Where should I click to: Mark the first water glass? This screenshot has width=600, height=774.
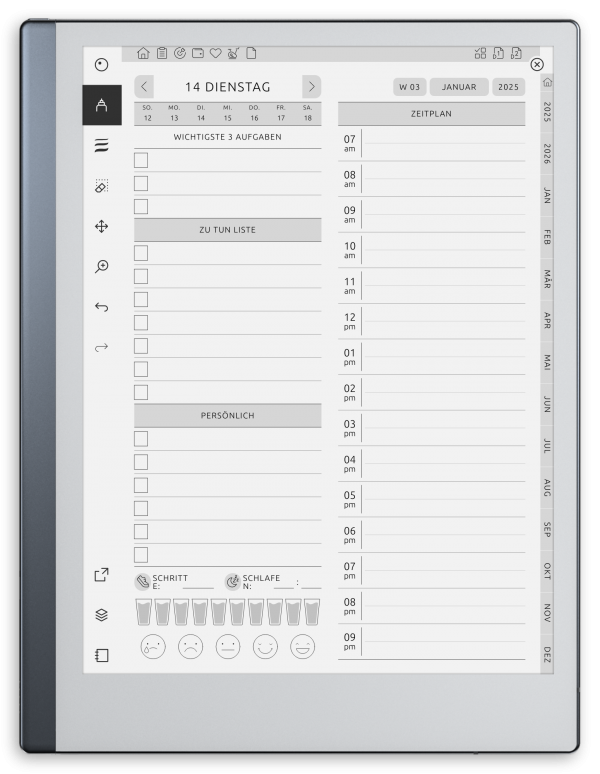144,612
